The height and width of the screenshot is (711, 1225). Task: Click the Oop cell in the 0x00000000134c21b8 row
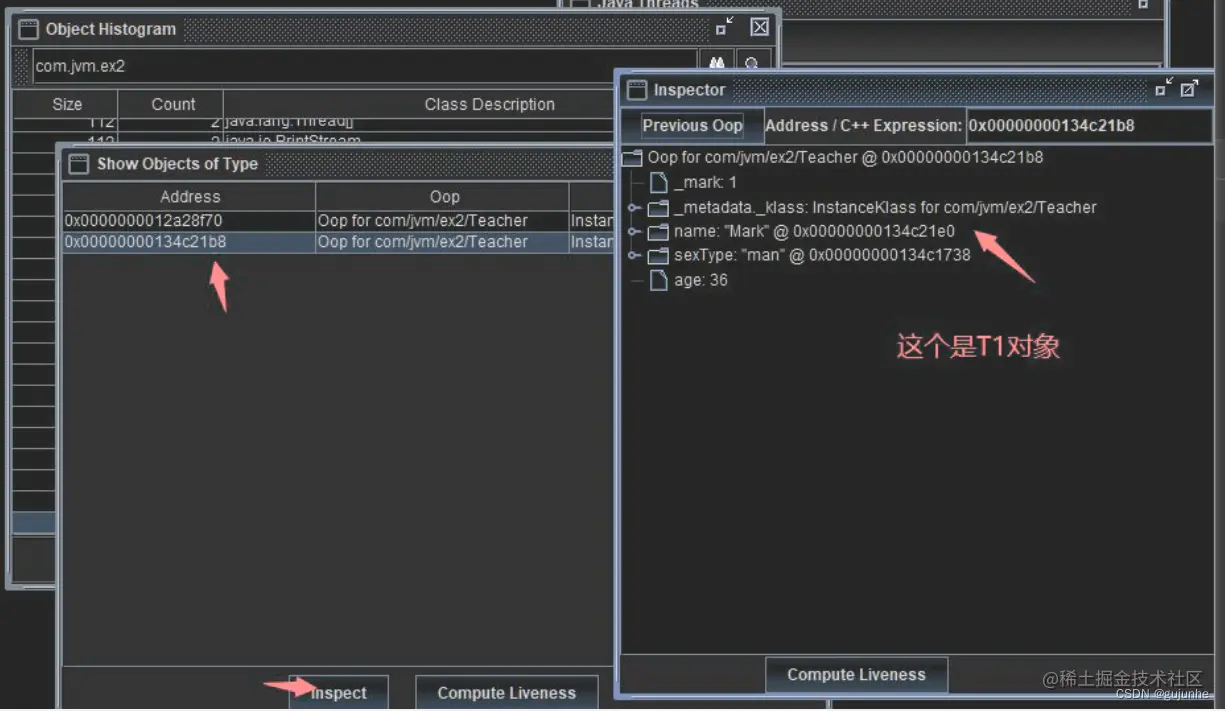(x=442, y=242)
